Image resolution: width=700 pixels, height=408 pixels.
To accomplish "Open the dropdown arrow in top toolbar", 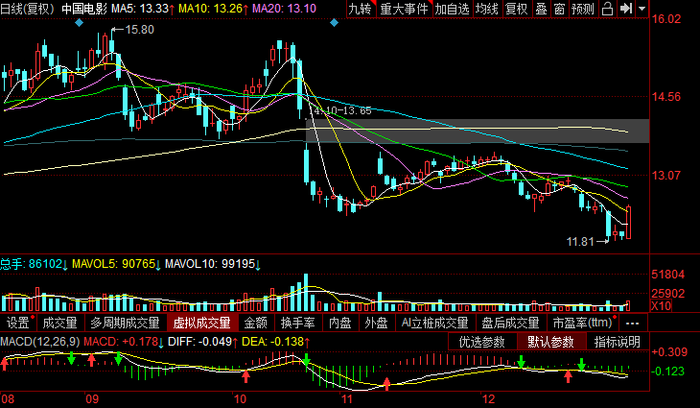I will point(642,8).
